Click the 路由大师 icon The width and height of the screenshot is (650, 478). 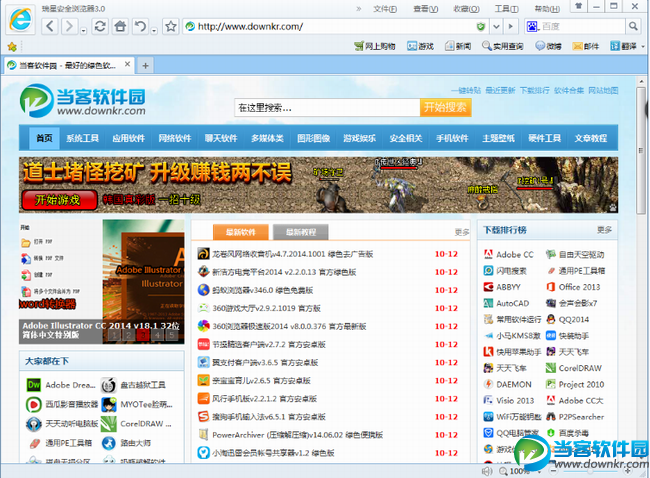109,443
